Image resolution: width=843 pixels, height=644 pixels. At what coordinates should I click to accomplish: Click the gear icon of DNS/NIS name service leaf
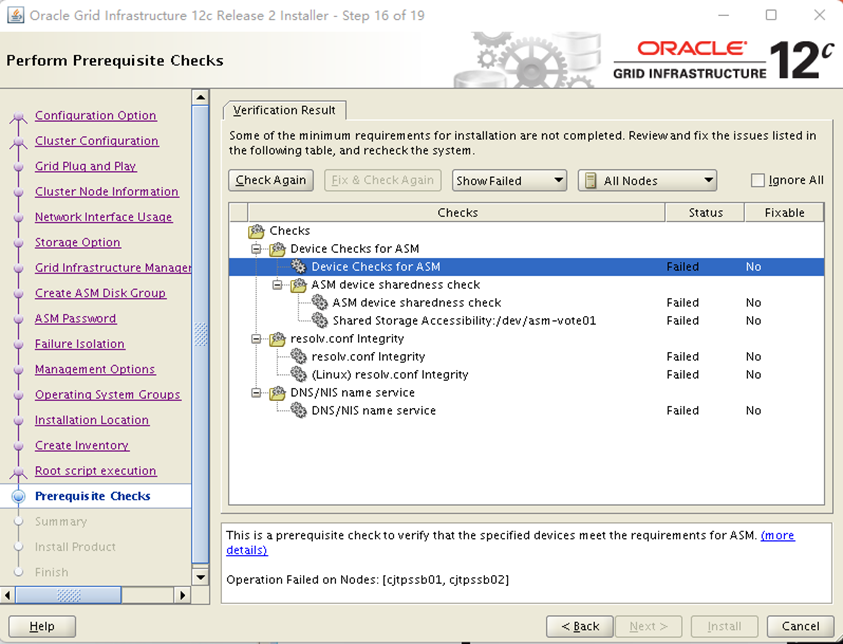[298, 411]
